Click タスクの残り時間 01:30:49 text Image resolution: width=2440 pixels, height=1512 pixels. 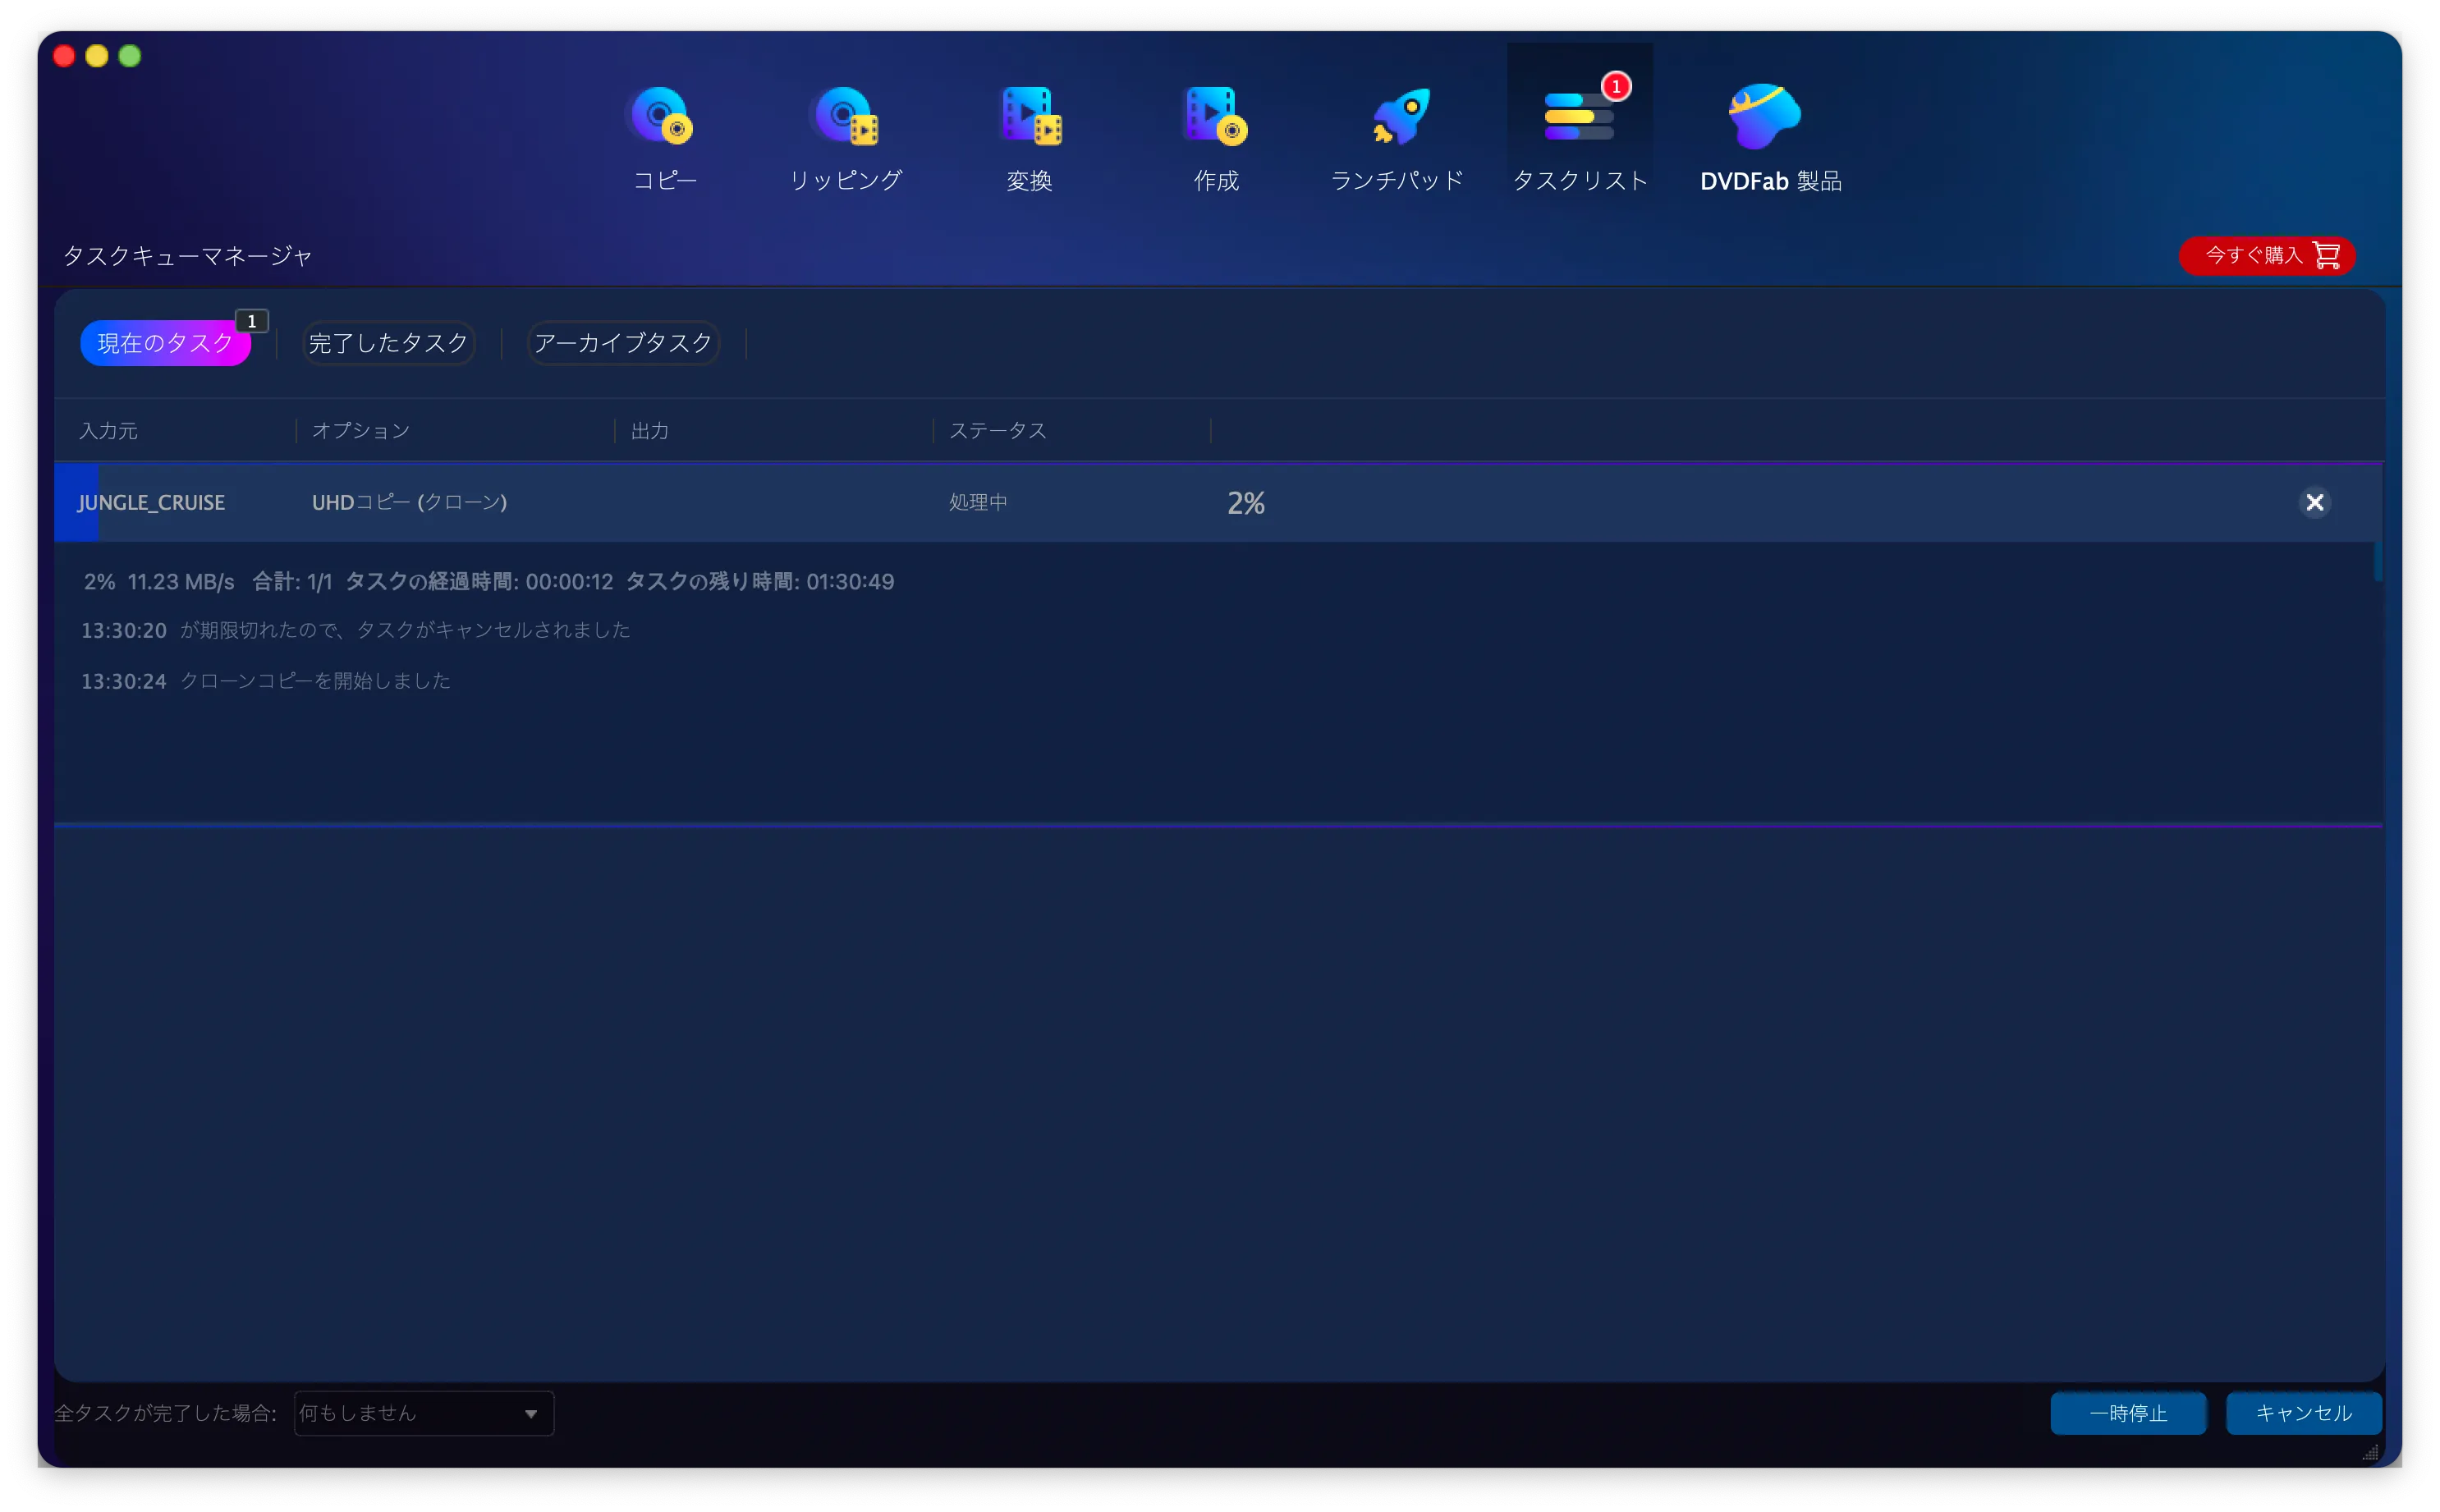[760, 582]
